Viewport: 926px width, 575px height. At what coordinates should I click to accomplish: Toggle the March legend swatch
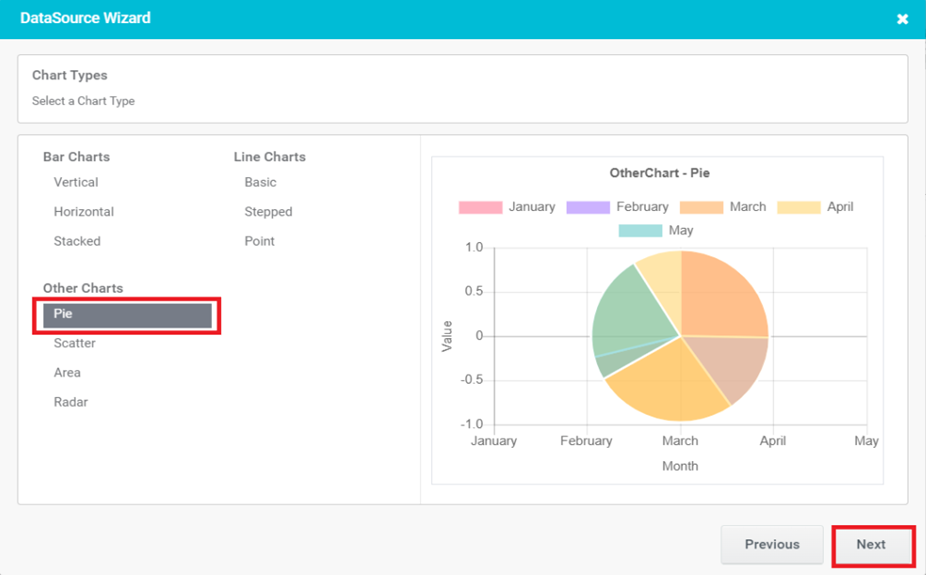pos(701,207)
